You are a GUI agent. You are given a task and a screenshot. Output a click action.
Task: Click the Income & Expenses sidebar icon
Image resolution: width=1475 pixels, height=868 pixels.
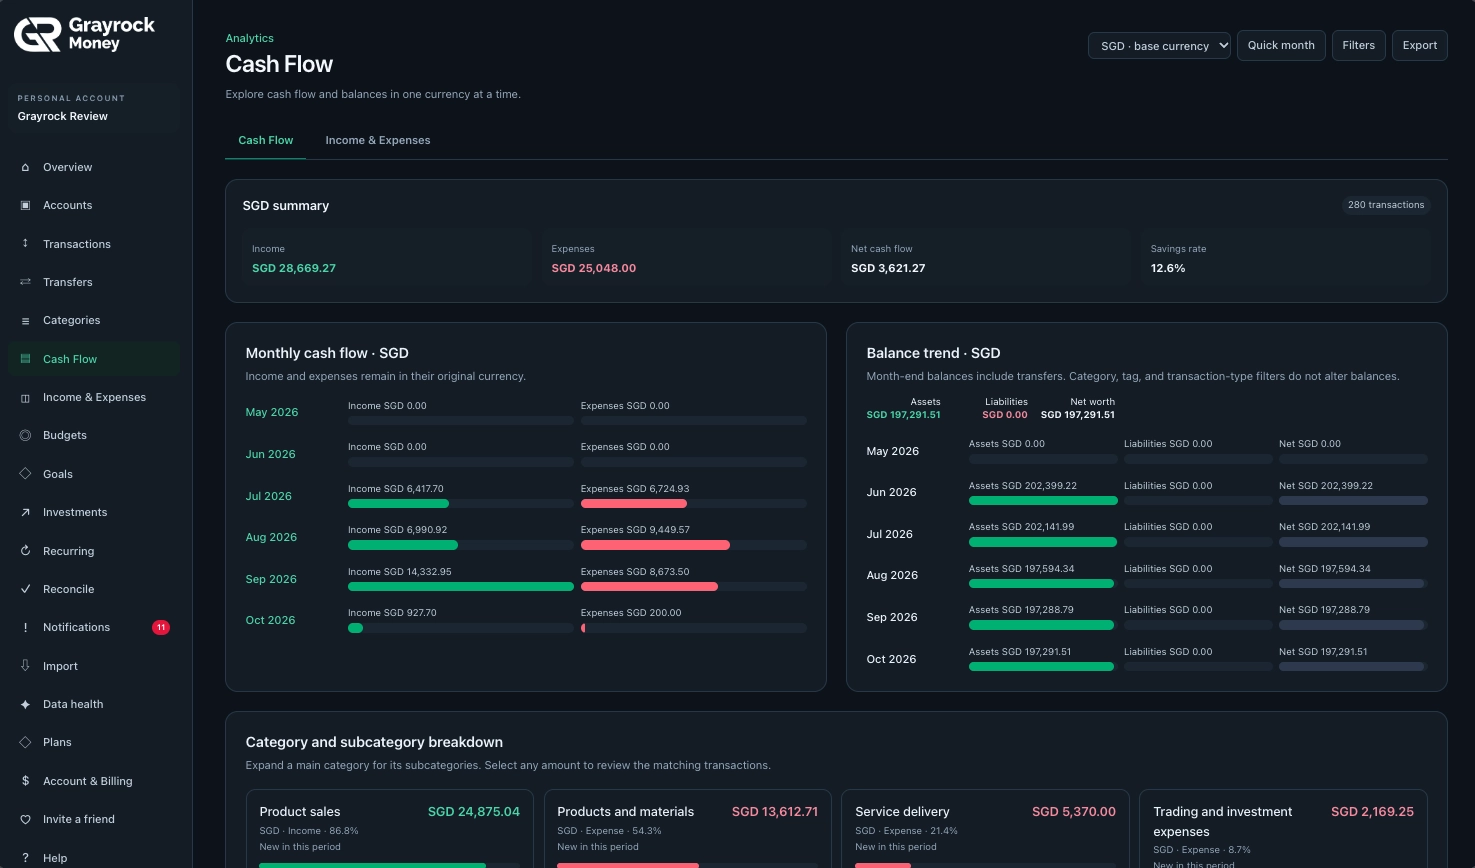click(x=25, y=397)
